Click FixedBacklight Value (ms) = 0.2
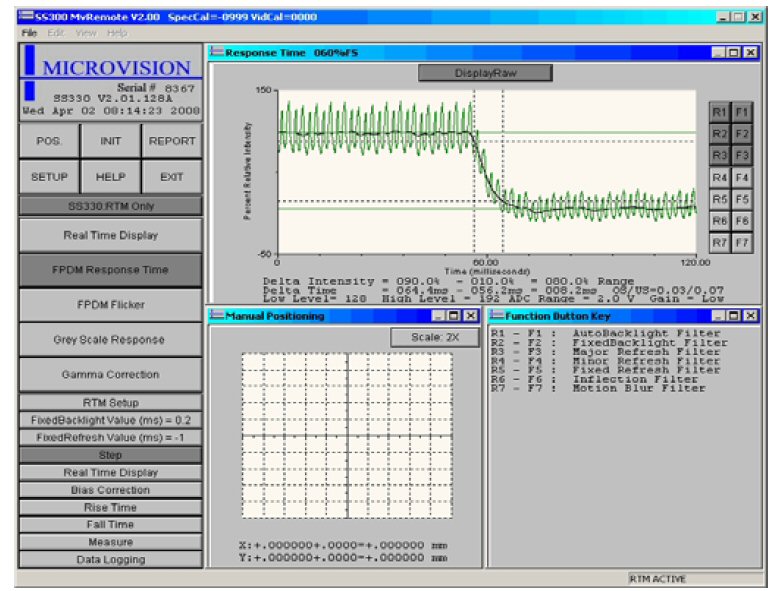This screenshot has height=591, width=773. [111, 420]
